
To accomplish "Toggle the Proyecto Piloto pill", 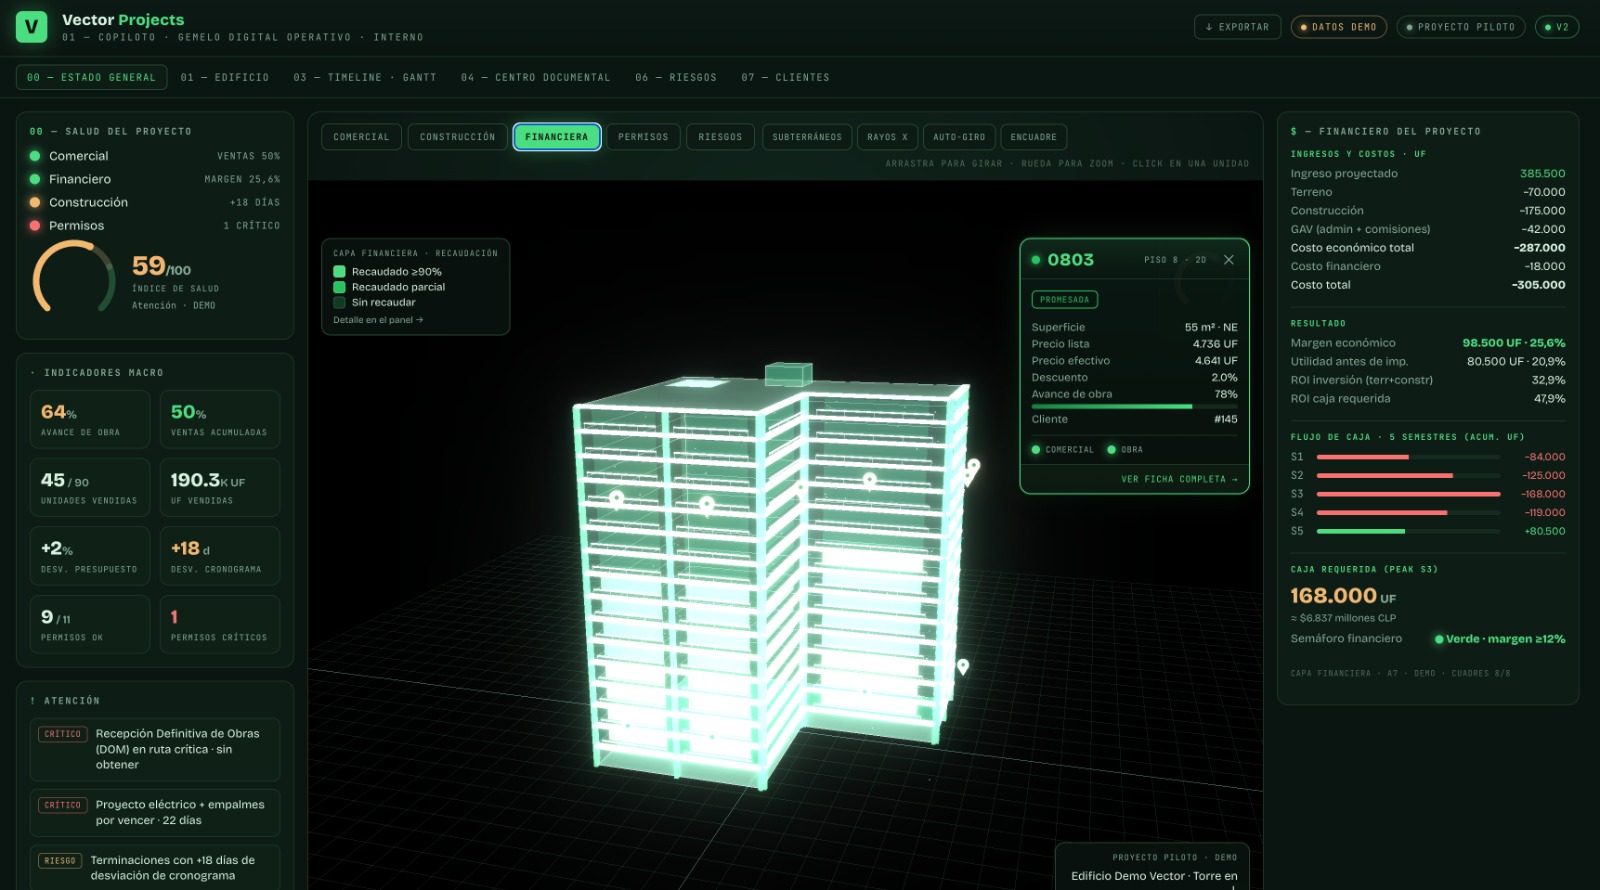I will click(x=1461, y=27).
